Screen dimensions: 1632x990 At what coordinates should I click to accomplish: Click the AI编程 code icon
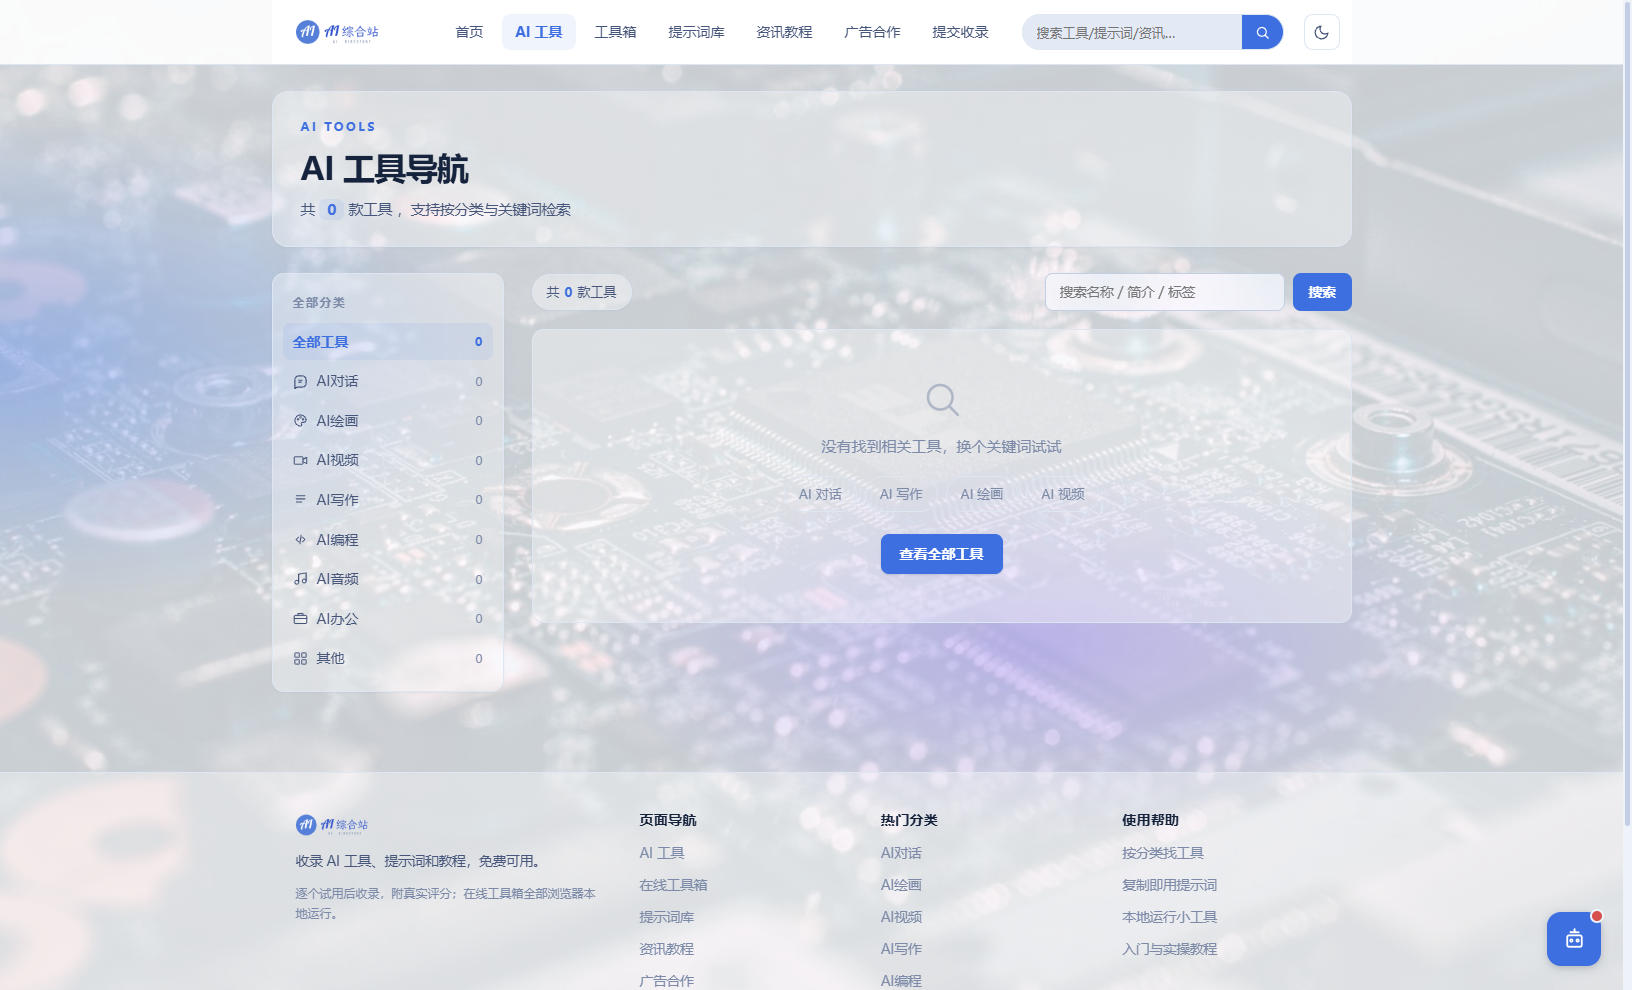pyautogui.click(x=300, y=540)
